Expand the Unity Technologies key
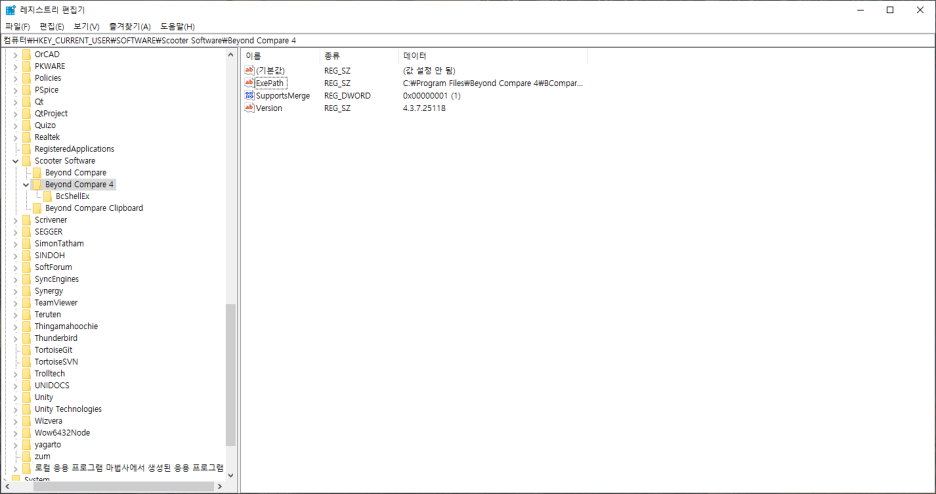The width and height of the screenshot is (936, 494). tap(16, 409)
